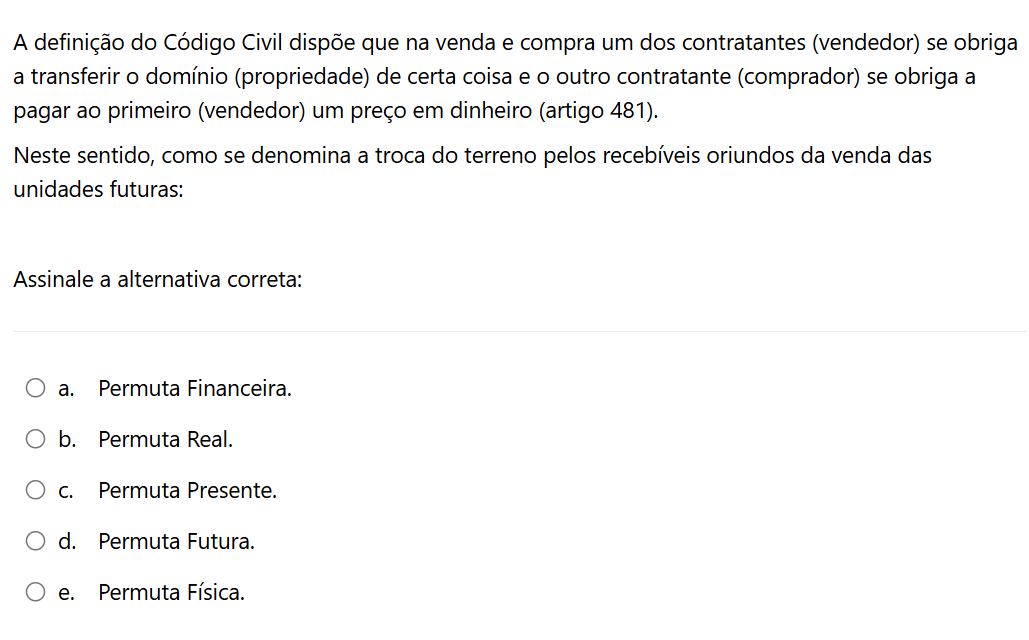Select the radio button for option a
The height and width of the screenshot is (640, 1029).
click(x=35, y=388)
